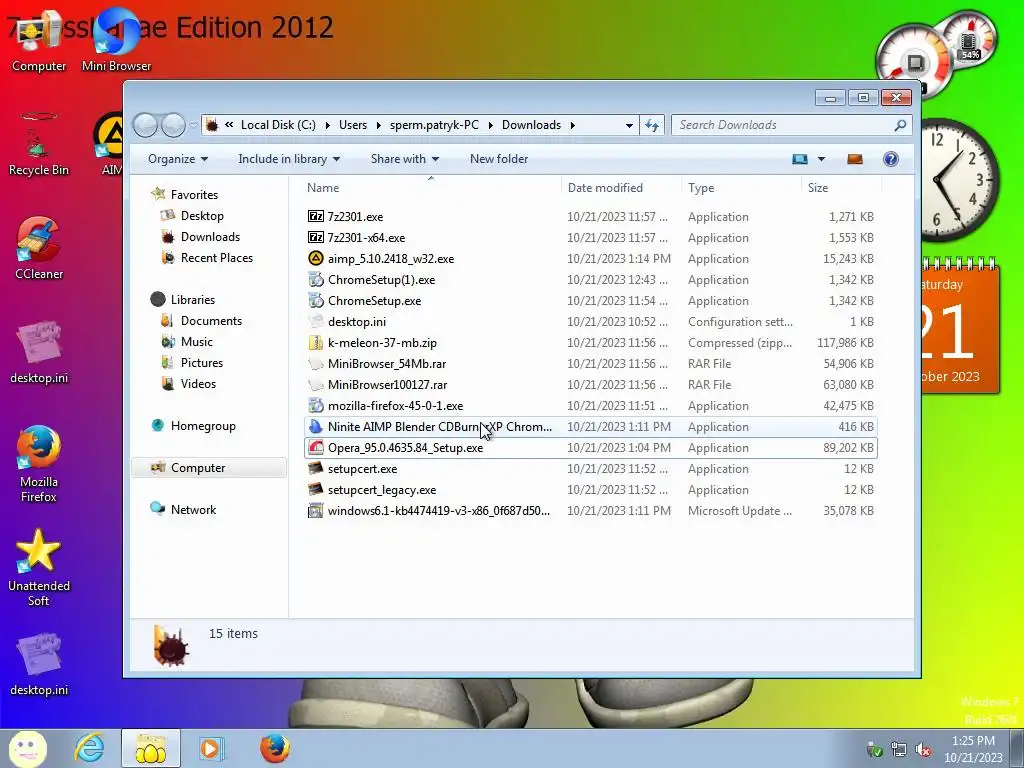Open Mozilla Firefox desktop shortcut
The image size is (1024, 768).
pos(39,464)
